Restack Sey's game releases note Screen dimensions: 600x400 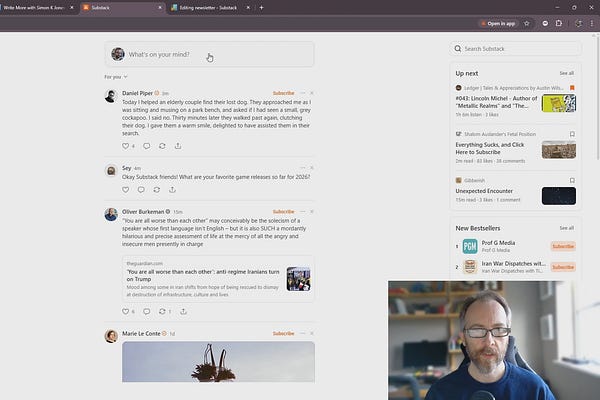click(157, 189)
